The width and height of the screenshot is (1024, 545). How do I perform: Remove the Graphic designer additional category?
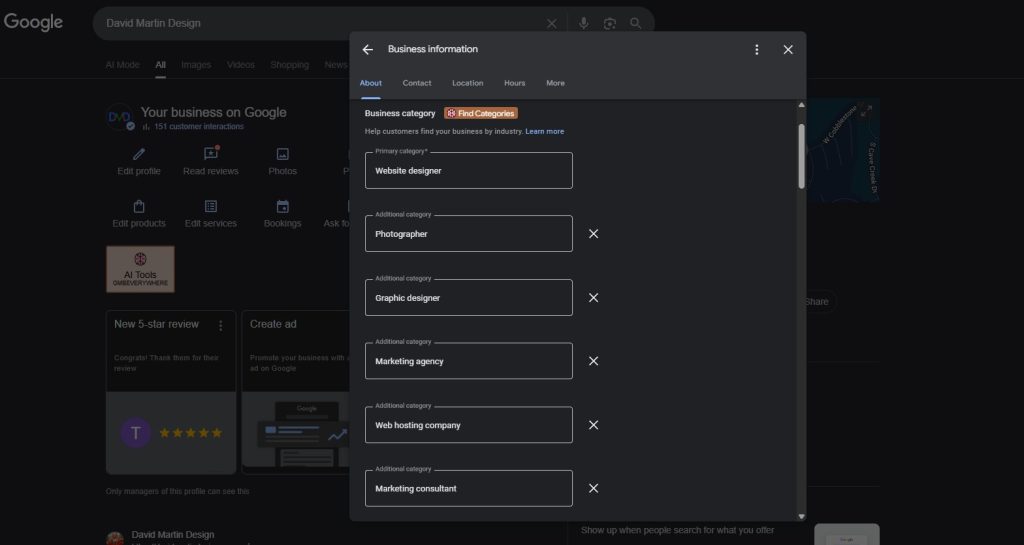(593, 298)
